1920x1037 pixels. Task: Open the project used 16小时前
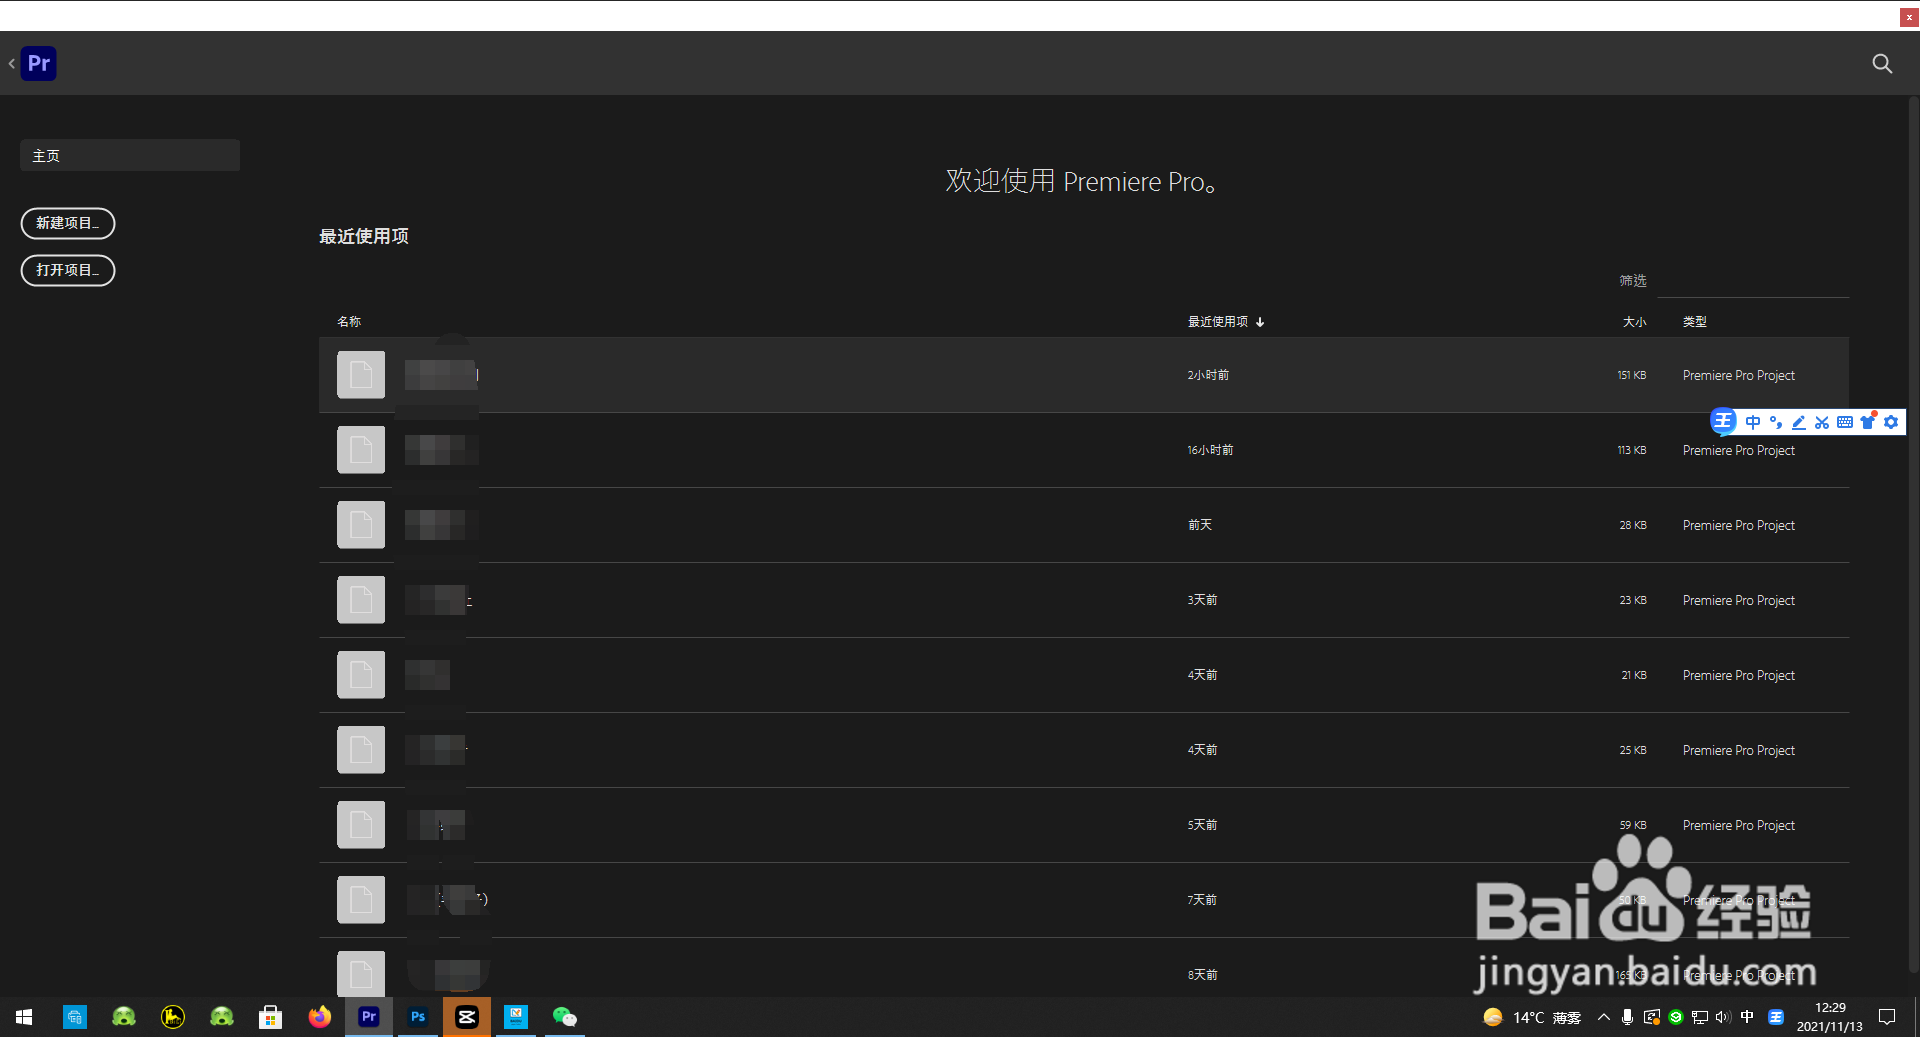pyautogui.click(x=1084, y=450)
